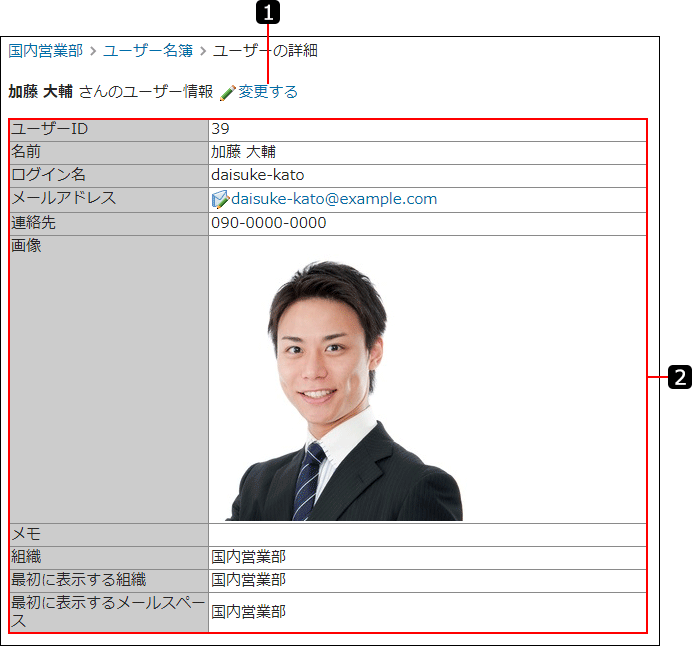Click the メールアドレス label cell
The image size is (692, 646).
(109, 199)
